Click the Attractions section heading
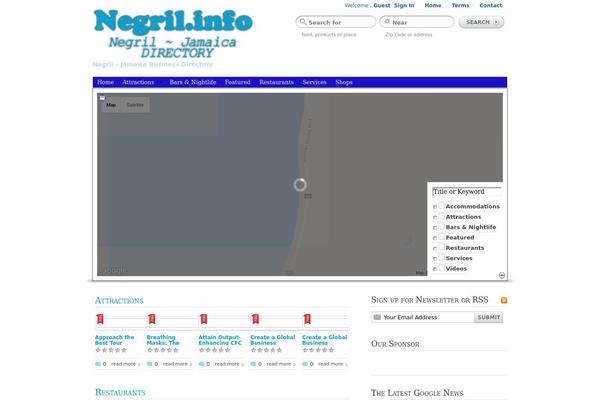The height and width of the screenshot is (400, 600). 119,300
